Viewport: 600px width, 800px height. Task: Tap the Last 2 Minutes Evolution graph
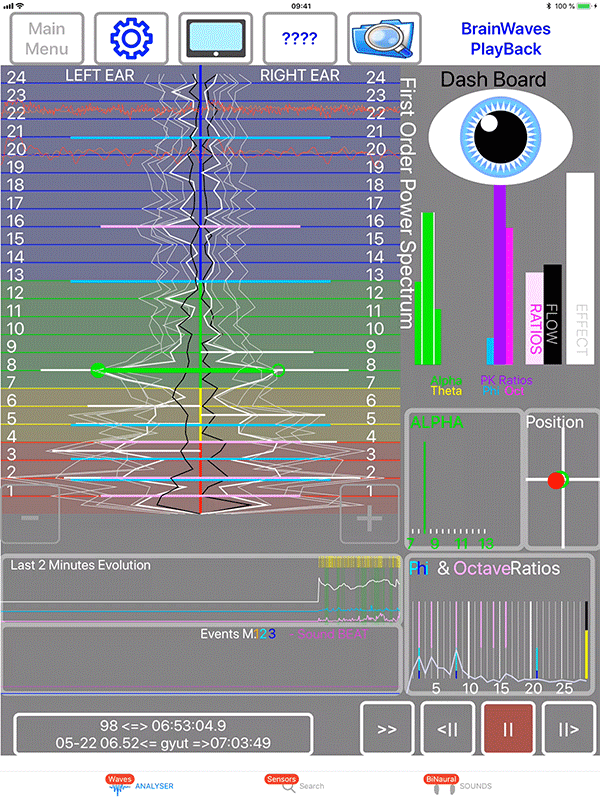point(201,589)
